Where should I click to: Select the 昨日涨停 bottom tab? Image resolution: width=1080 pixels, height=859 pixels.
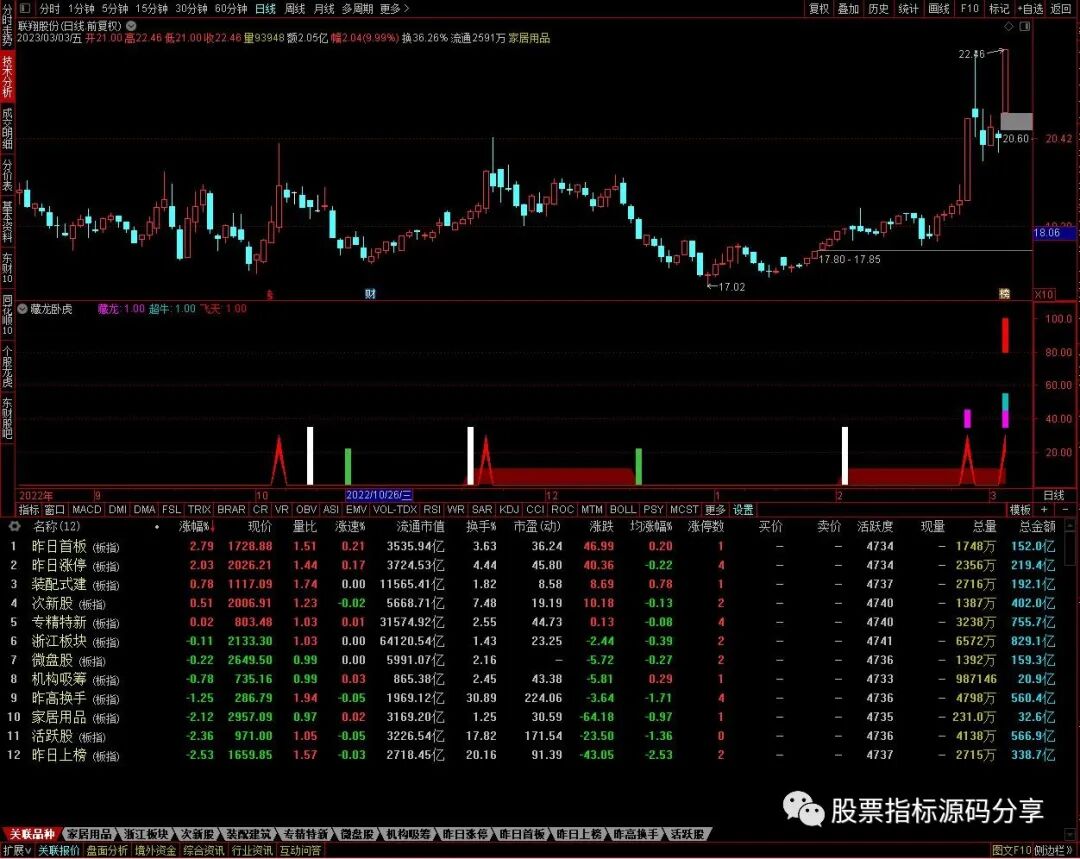pos(466,834)
